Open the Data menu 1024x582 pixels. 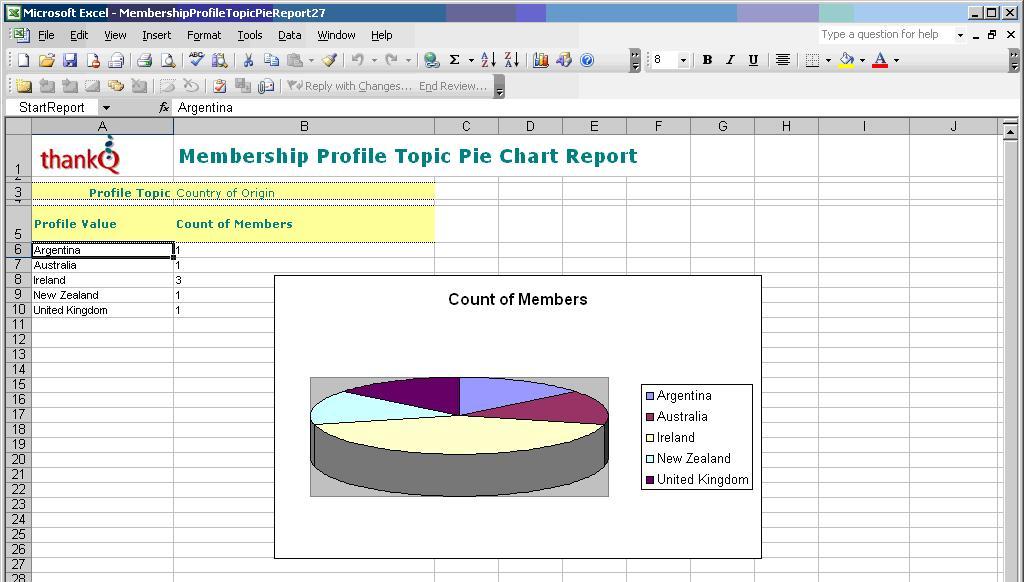coord(289,35)
